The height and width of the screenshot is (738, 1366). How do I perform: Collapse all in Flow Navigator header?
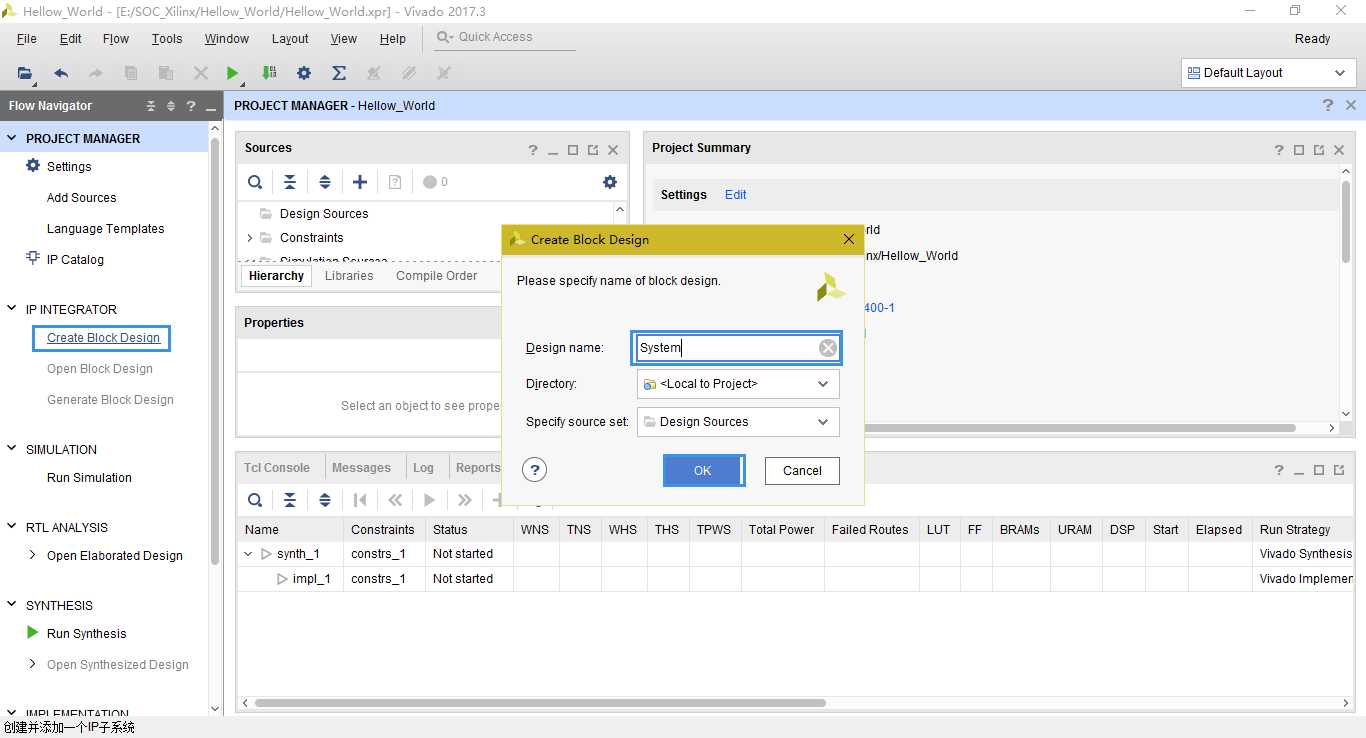pyautogui.click(x=151, y=106)
